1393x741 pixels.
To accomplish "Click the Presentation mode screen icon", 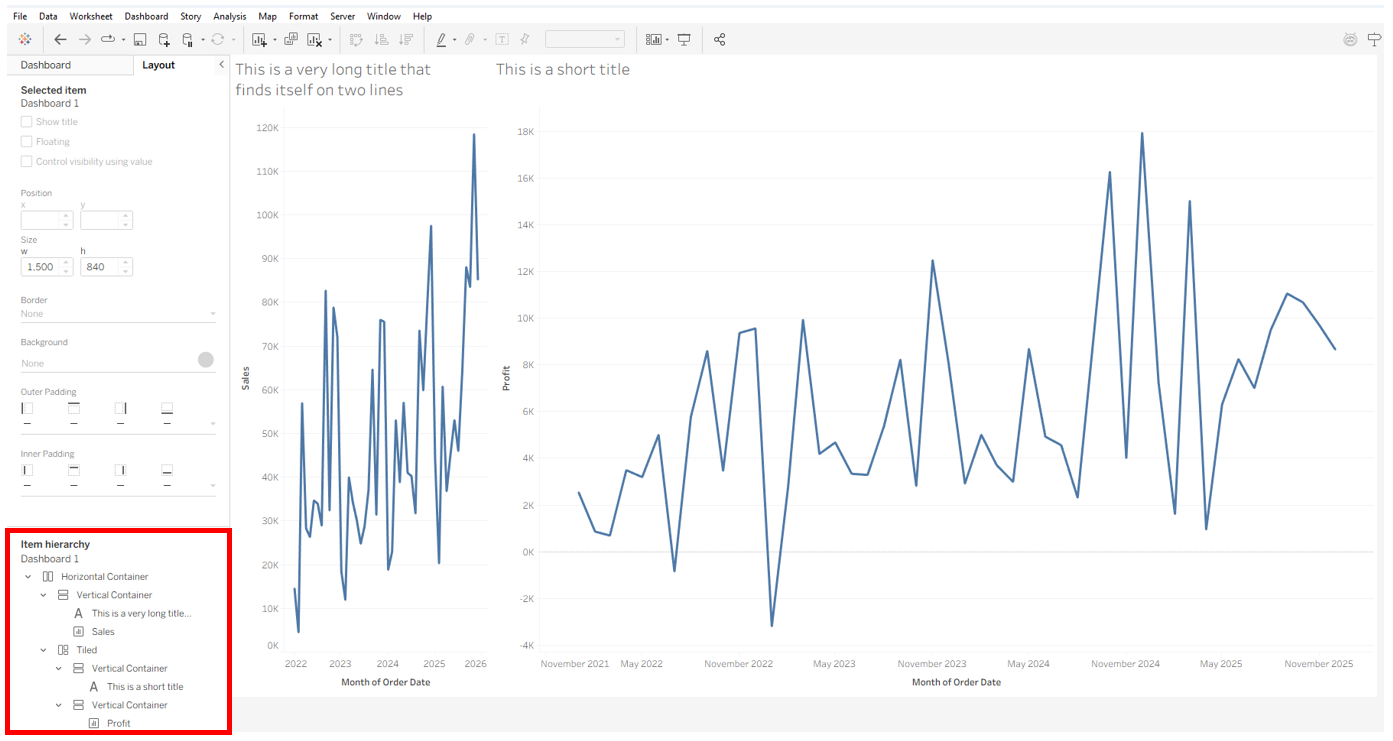I will coord(684,39).
